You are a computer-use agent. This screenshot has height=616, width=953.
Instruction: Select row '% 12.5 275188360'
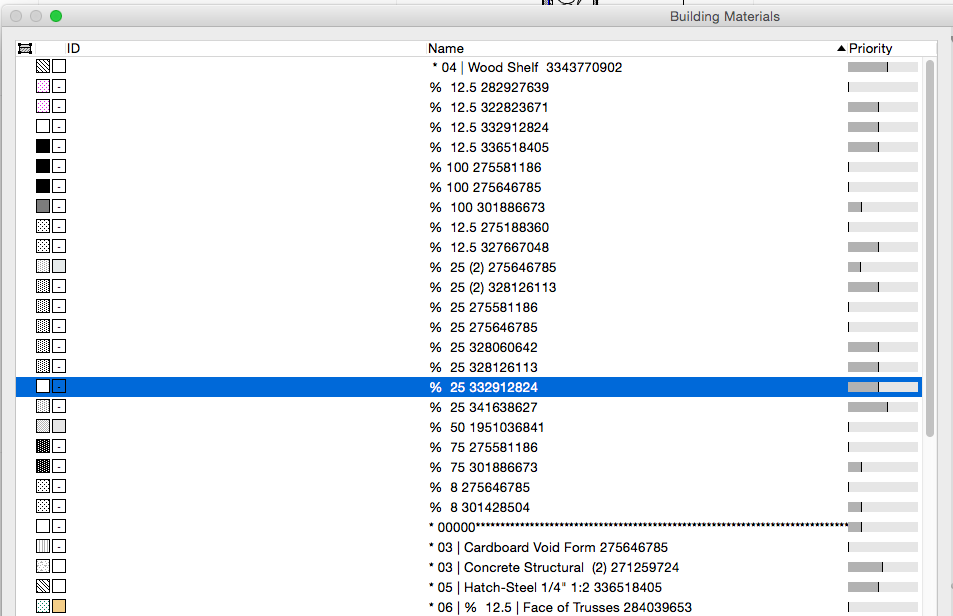(469, 227)
